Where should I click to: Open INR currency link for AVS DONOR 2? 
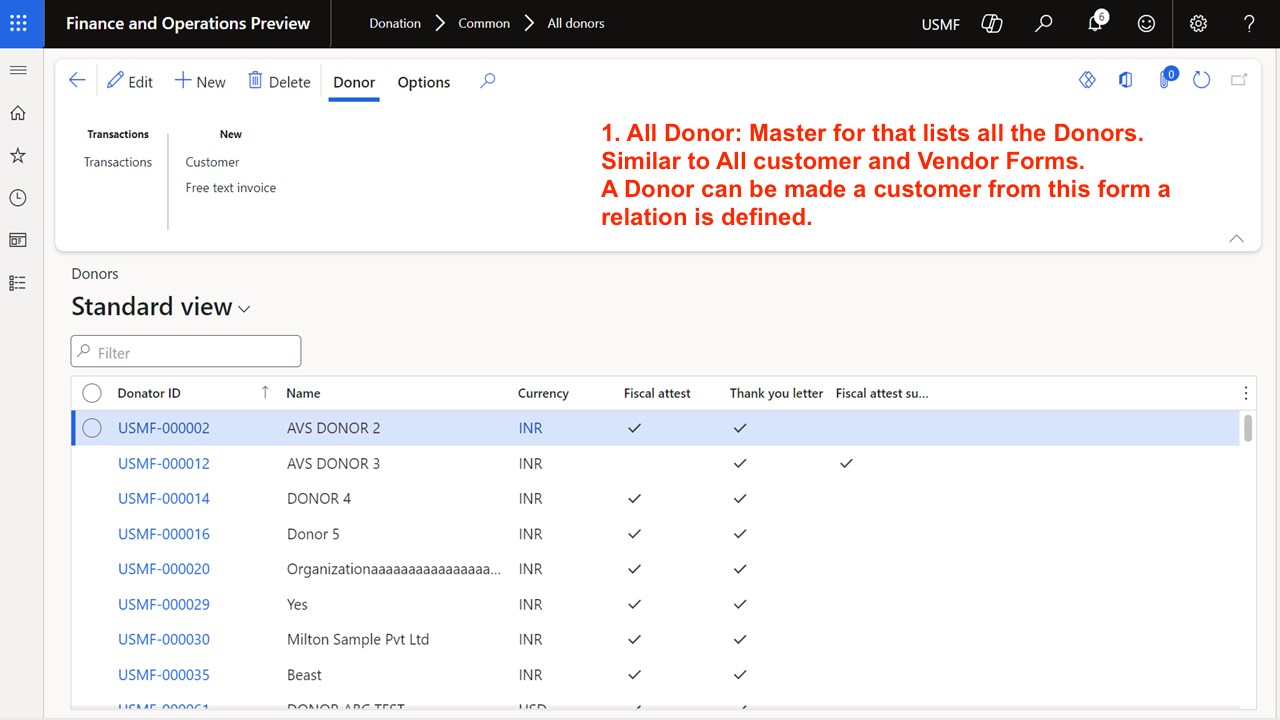pos(531,428)
